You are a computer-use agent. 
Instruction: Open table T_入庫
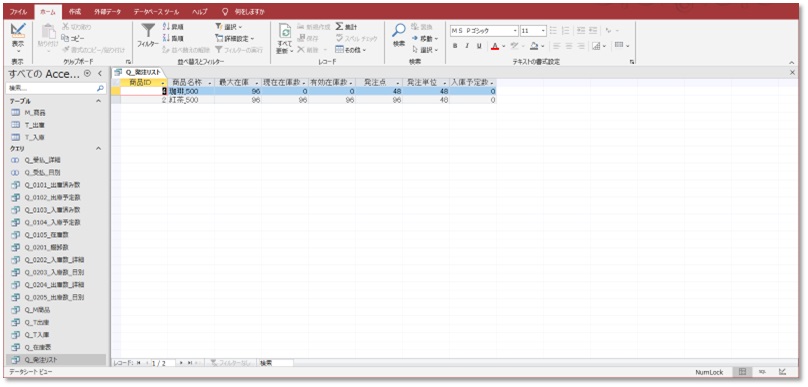tap(35, 137)
